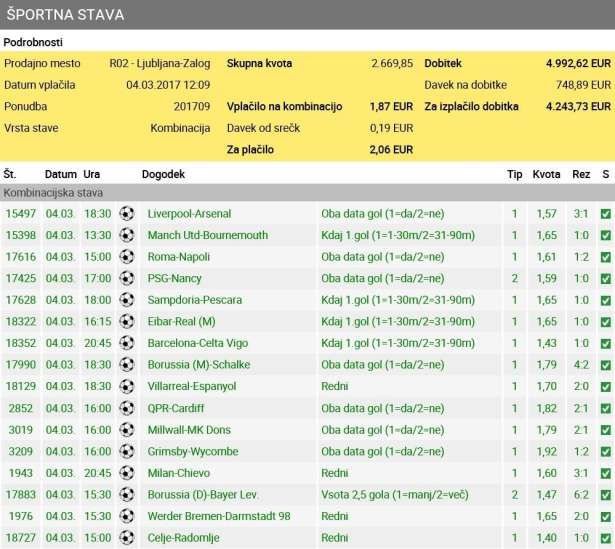
Task: Click the soccer ball icon for Milan-Chievo
Action: [x=127, y=473]
